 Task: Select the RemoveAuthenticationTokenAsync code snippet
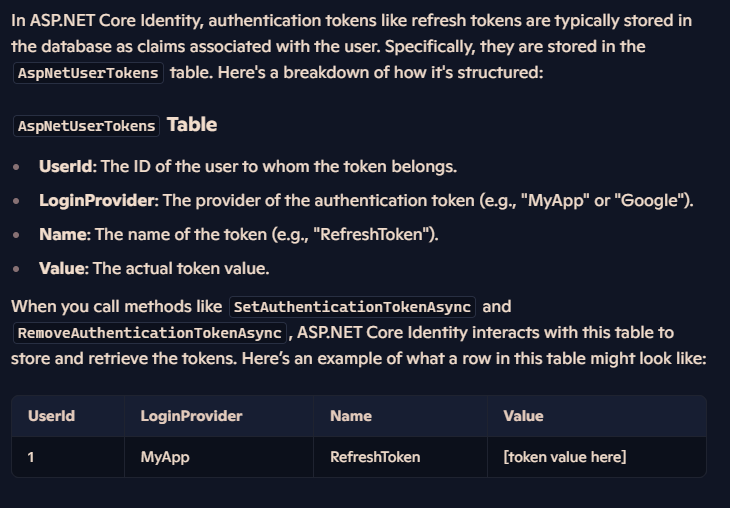[150, 333]
